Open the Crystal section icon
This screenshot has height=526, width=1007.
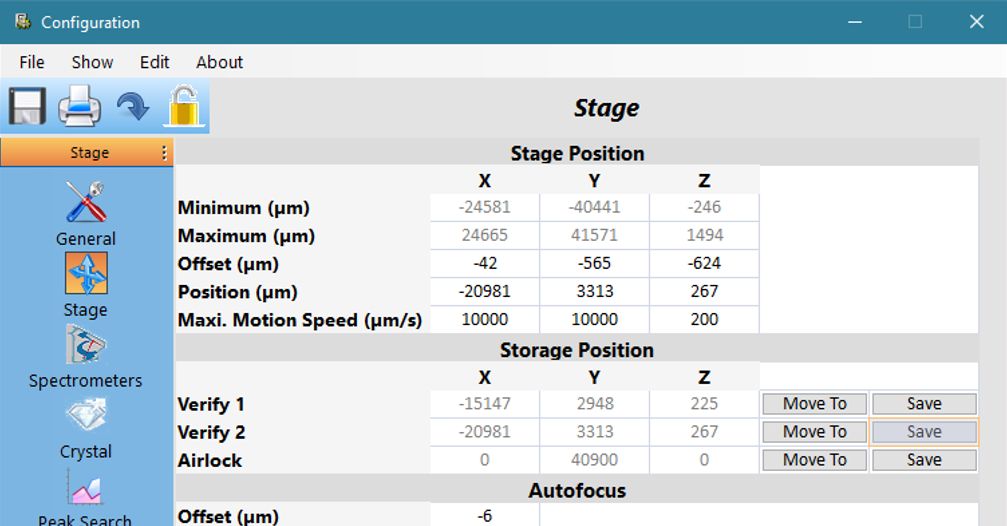[x=86, y=416]
